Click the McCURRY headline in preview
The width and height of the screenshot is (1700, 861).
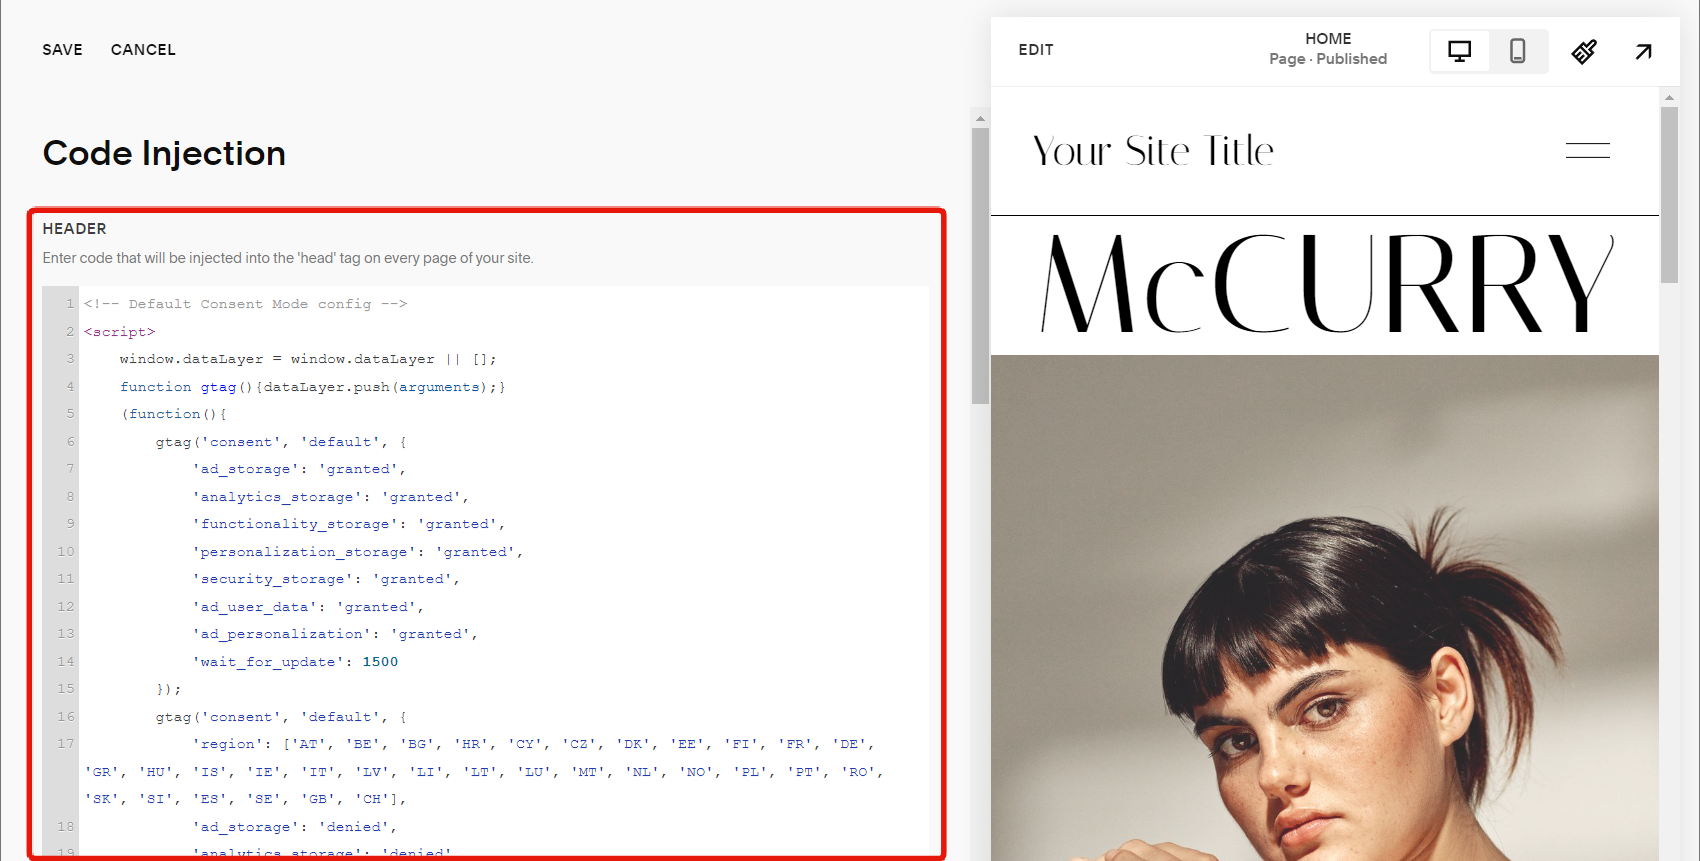pyautogui.click(x=1326, y=285)
